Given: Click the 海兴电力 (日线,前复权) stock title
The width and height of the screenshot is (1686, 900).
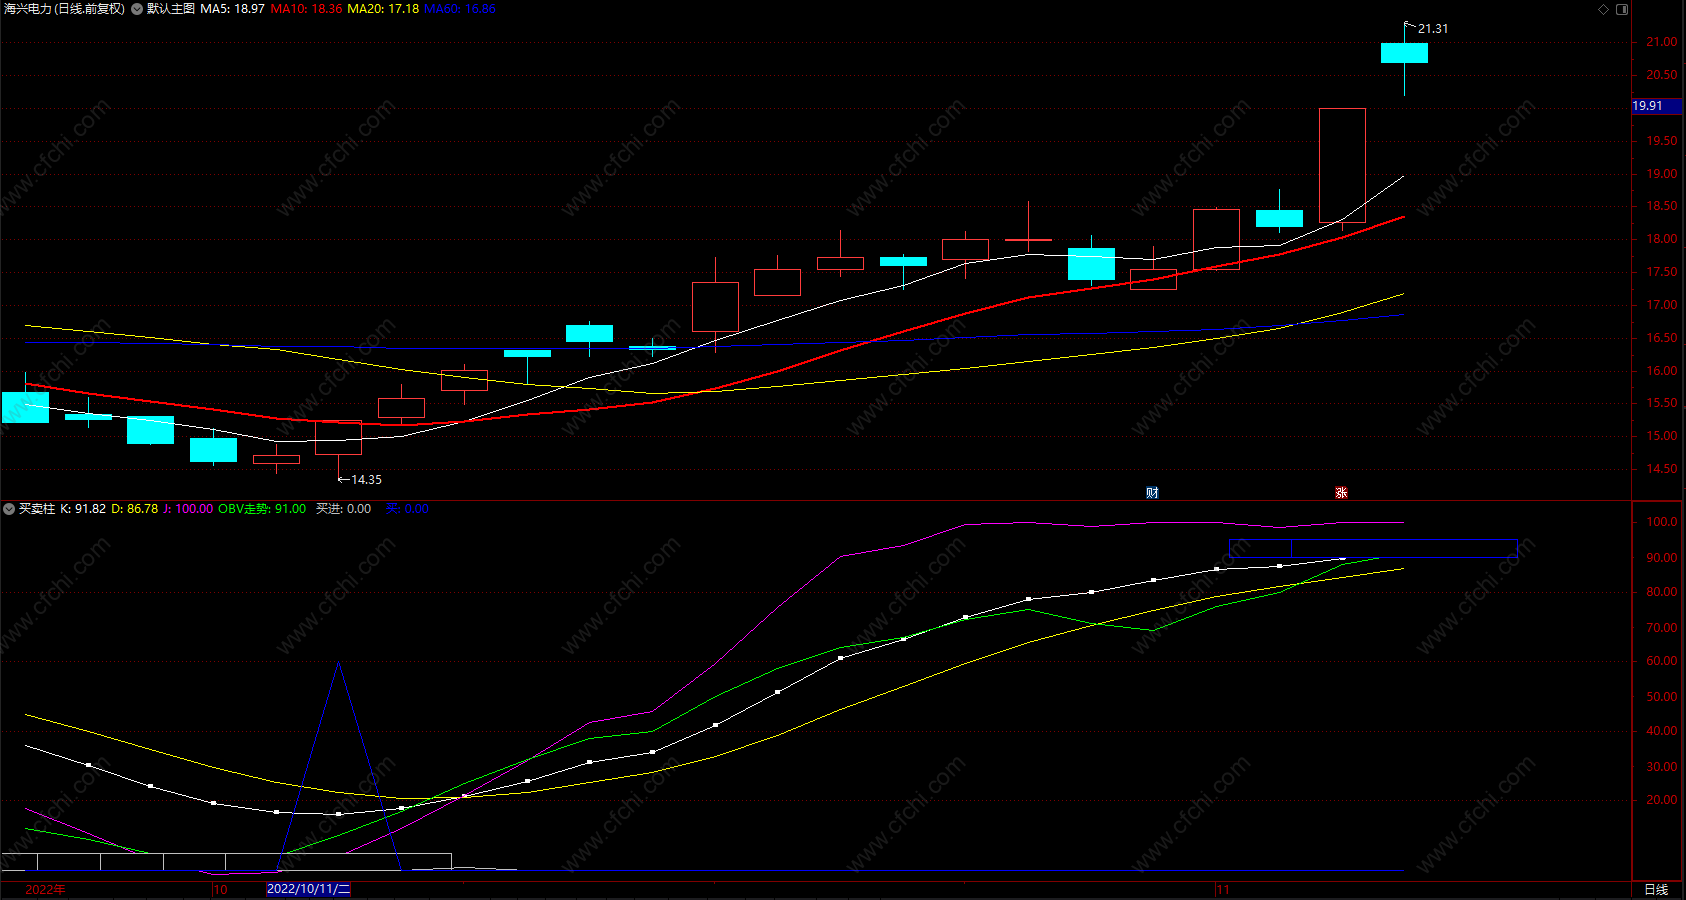Looking at the screenshot, I should (64, 9).
